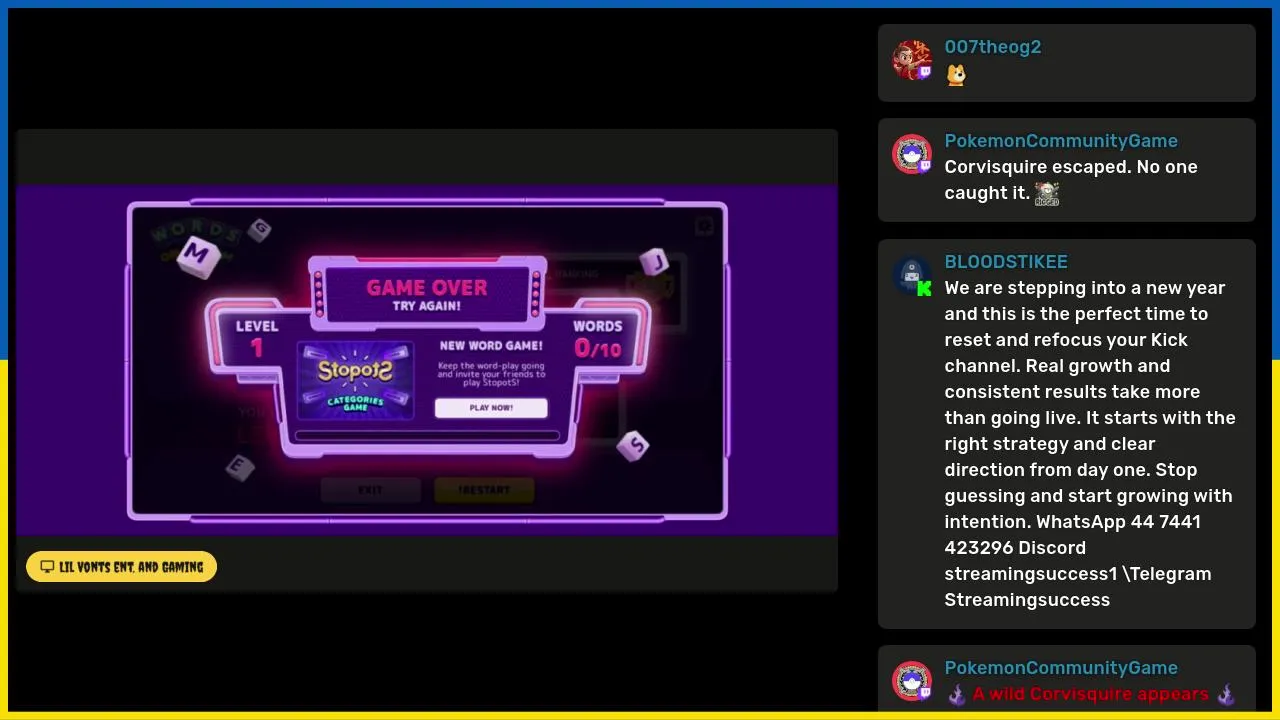Screen dimensions: 1280x720
Task: Click BLOODSTIKEE's avatar with Kick badge
Action: (911, 275)
